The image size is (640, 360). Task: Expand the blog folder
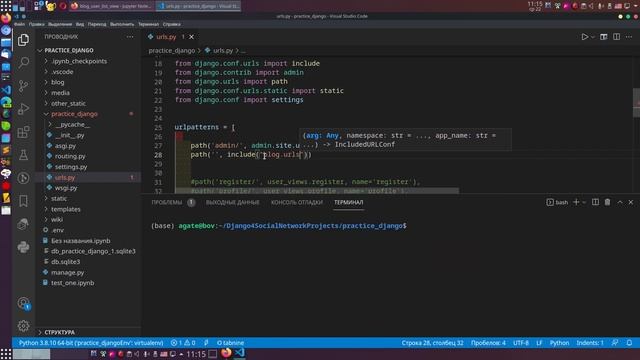(x=58, y=82)
